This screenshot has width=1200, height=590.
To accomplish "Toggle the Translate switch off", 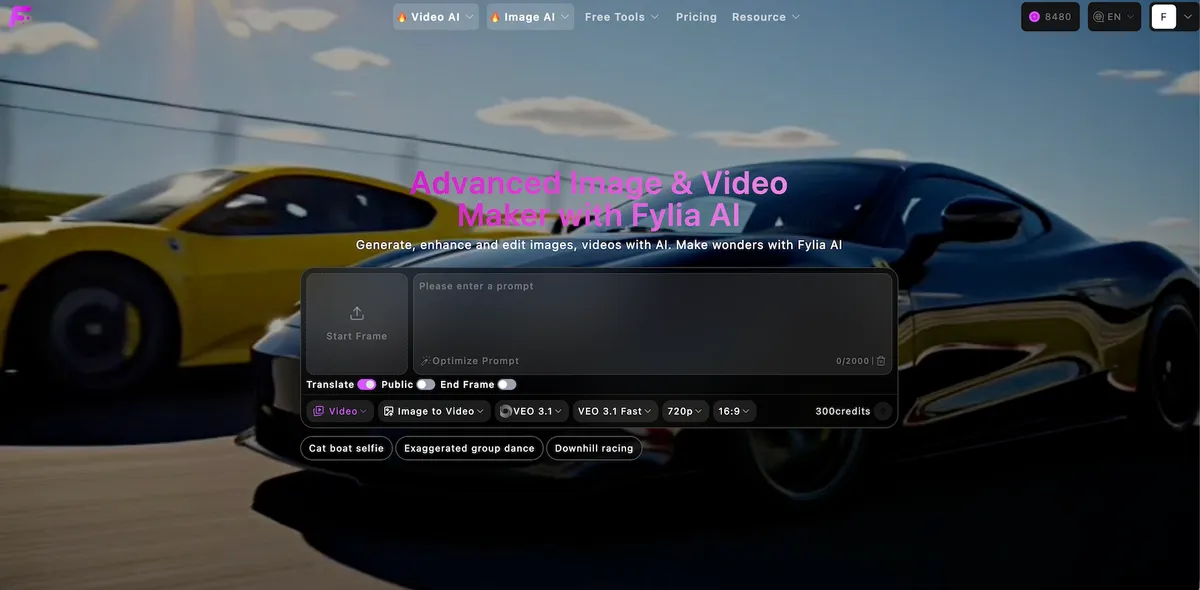I will tap(367, 385).
